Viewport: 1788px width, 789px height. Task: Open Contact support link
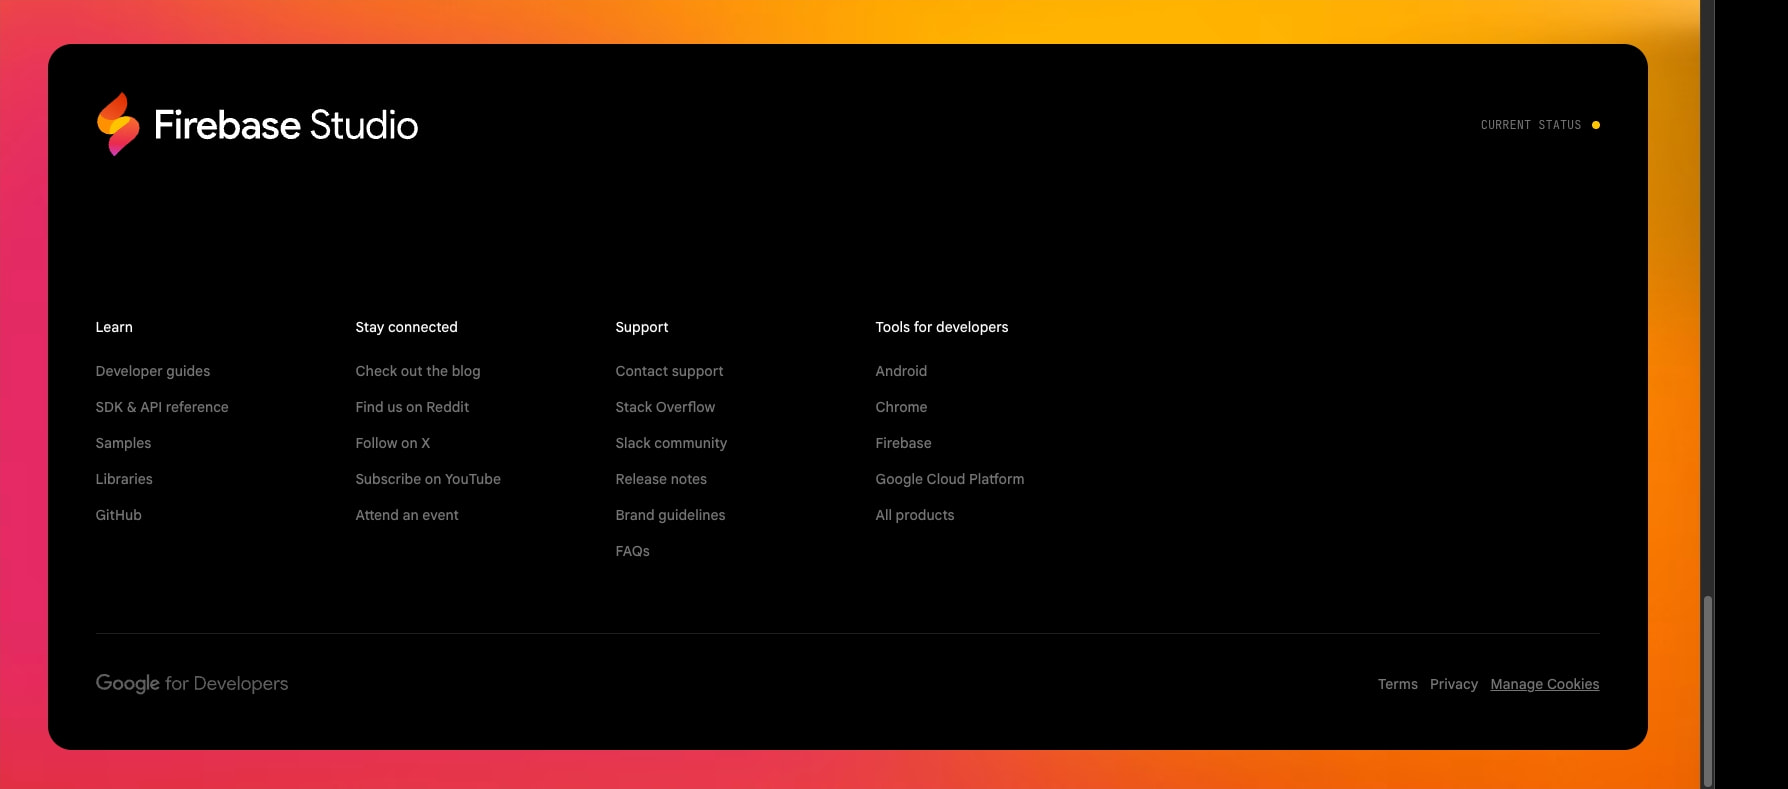669,371
